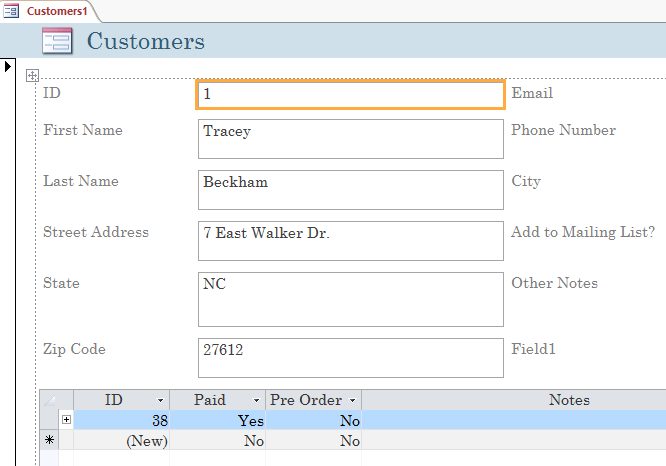
Task: Click the Customers1 tab form icon
Action: point(11,11)
